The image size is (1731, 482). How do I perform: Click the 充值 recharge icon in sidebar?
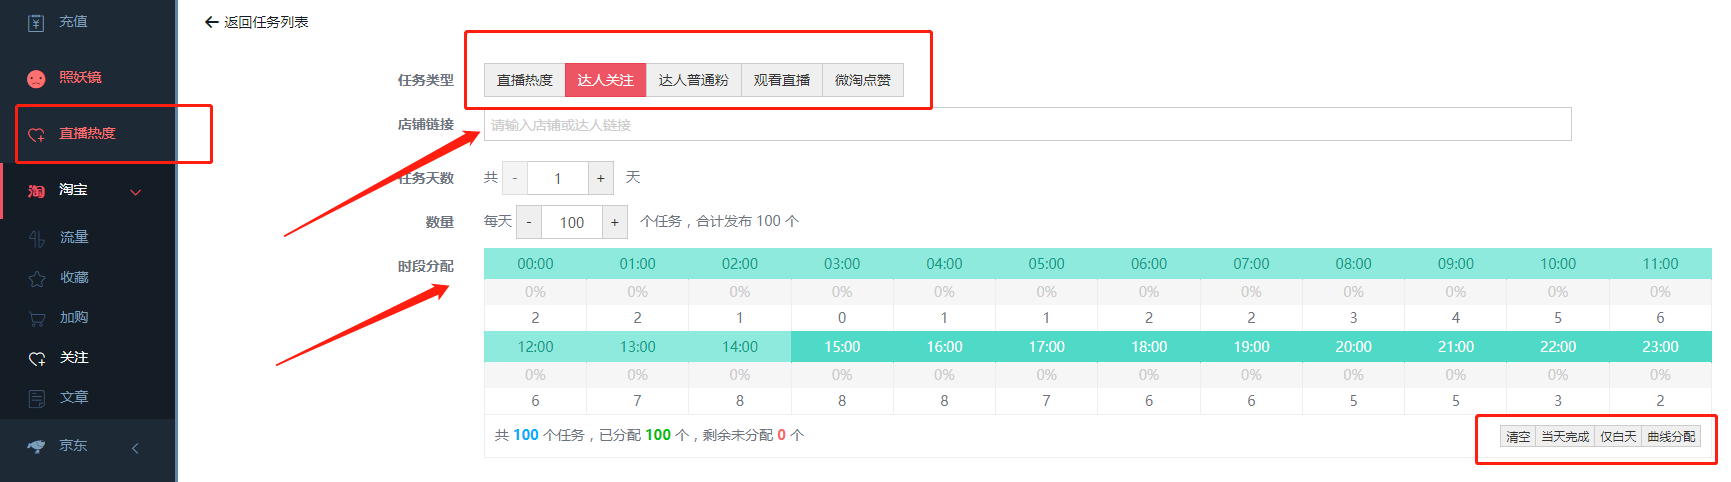point(36,22)
